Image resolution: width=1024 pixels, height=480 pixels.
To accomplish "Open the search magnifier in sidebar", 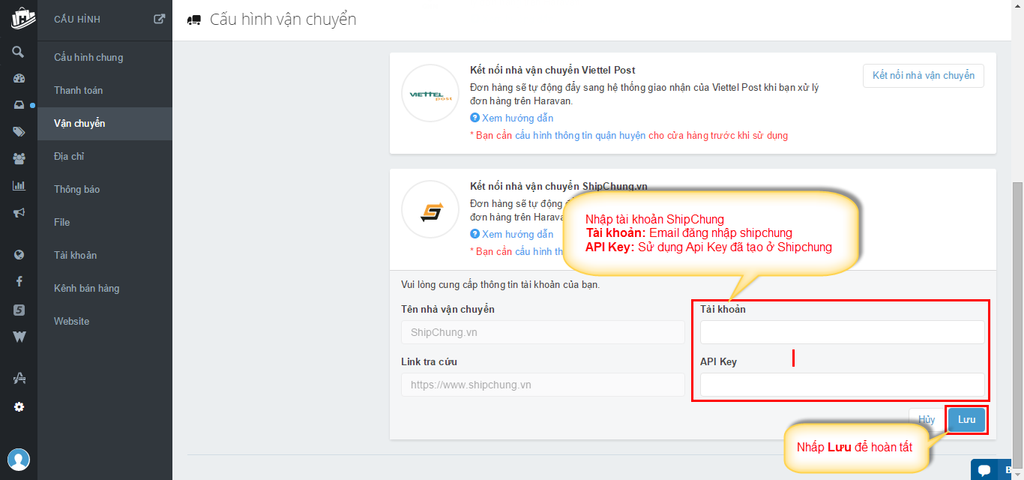I will [x=18, y=52].
